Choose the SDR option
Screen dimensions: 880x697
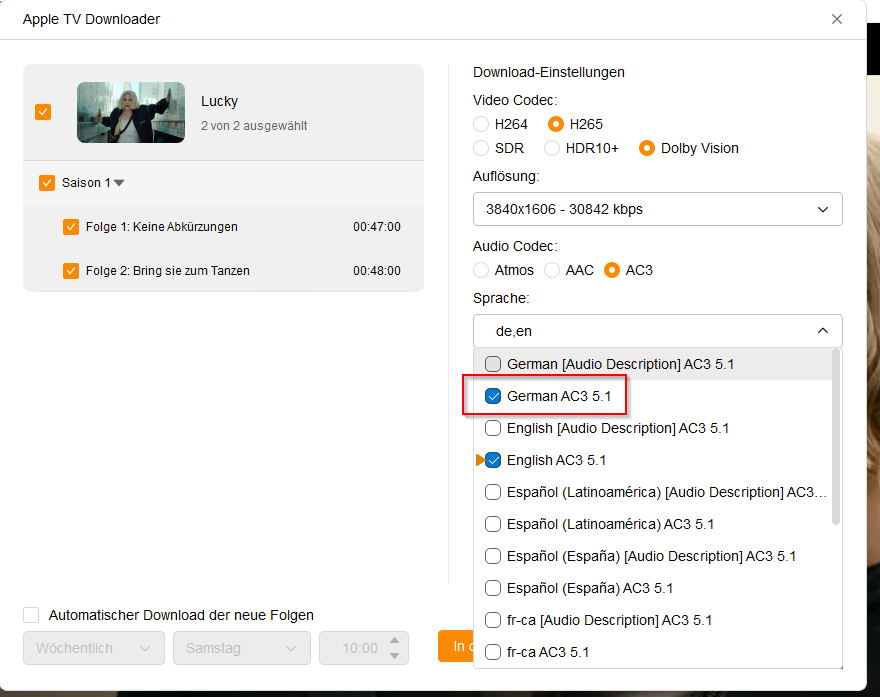click(x=481, y=148)
